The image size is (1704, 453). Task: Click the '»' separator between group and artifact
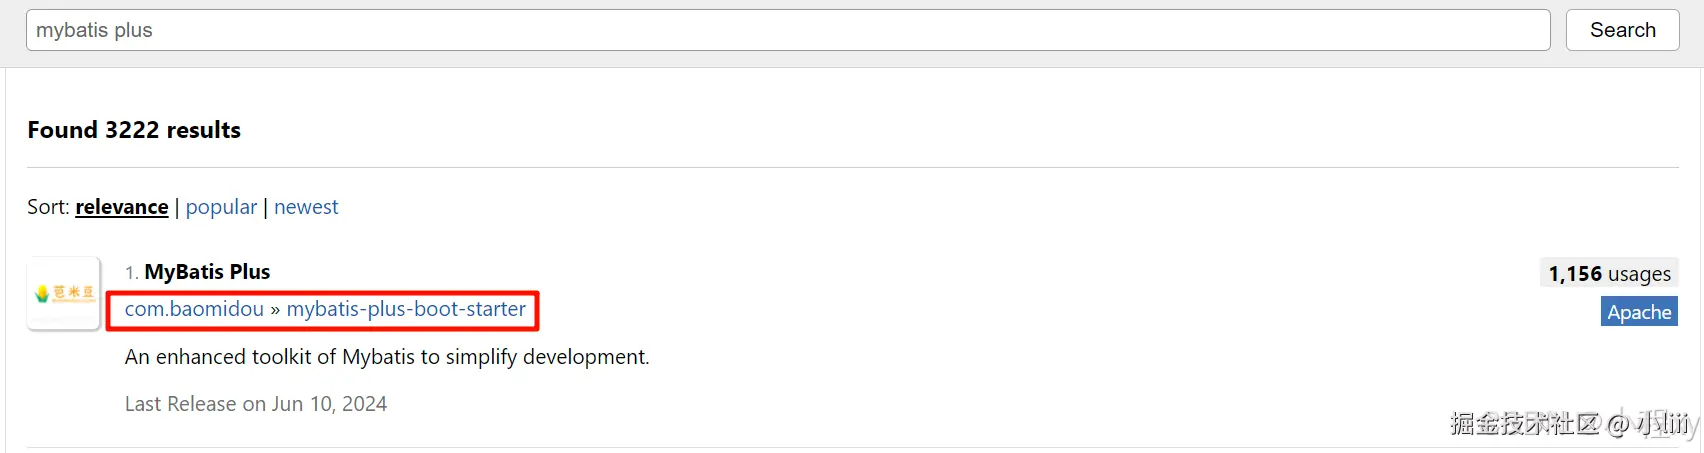tap(275, 310)
